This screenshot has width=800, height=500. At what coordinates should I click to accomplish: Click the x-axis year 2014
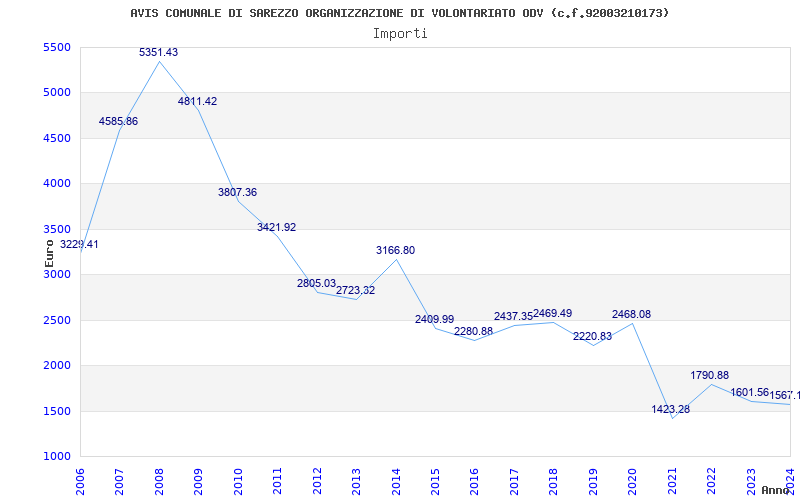click(396, 481)
